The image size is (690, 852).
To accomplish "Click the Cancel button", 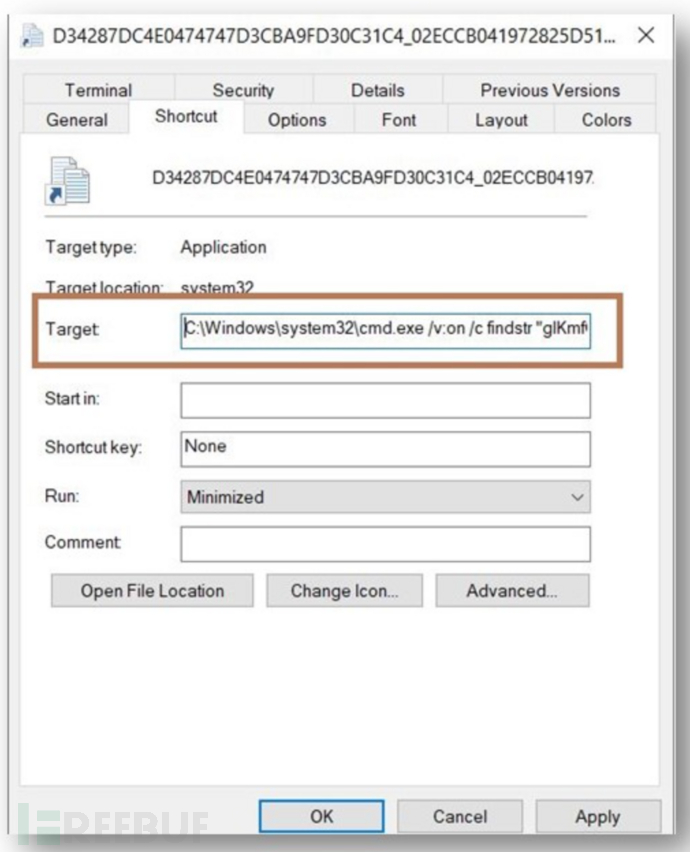I will [460, 816].
